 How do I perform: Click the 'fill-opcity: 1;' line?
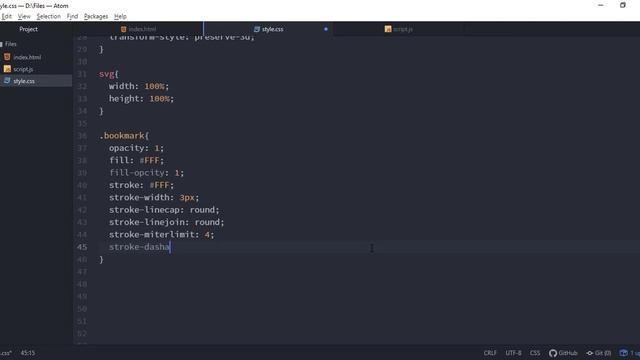tap(147, 173)
